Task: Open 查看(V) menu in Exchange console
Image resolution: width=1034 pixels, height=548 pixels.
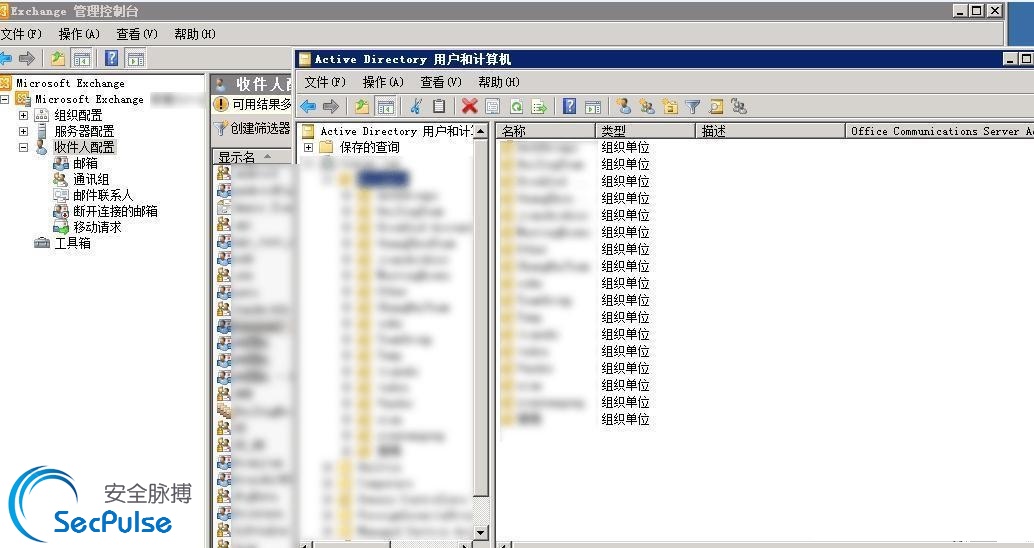Action: click(x=137, y=34)
